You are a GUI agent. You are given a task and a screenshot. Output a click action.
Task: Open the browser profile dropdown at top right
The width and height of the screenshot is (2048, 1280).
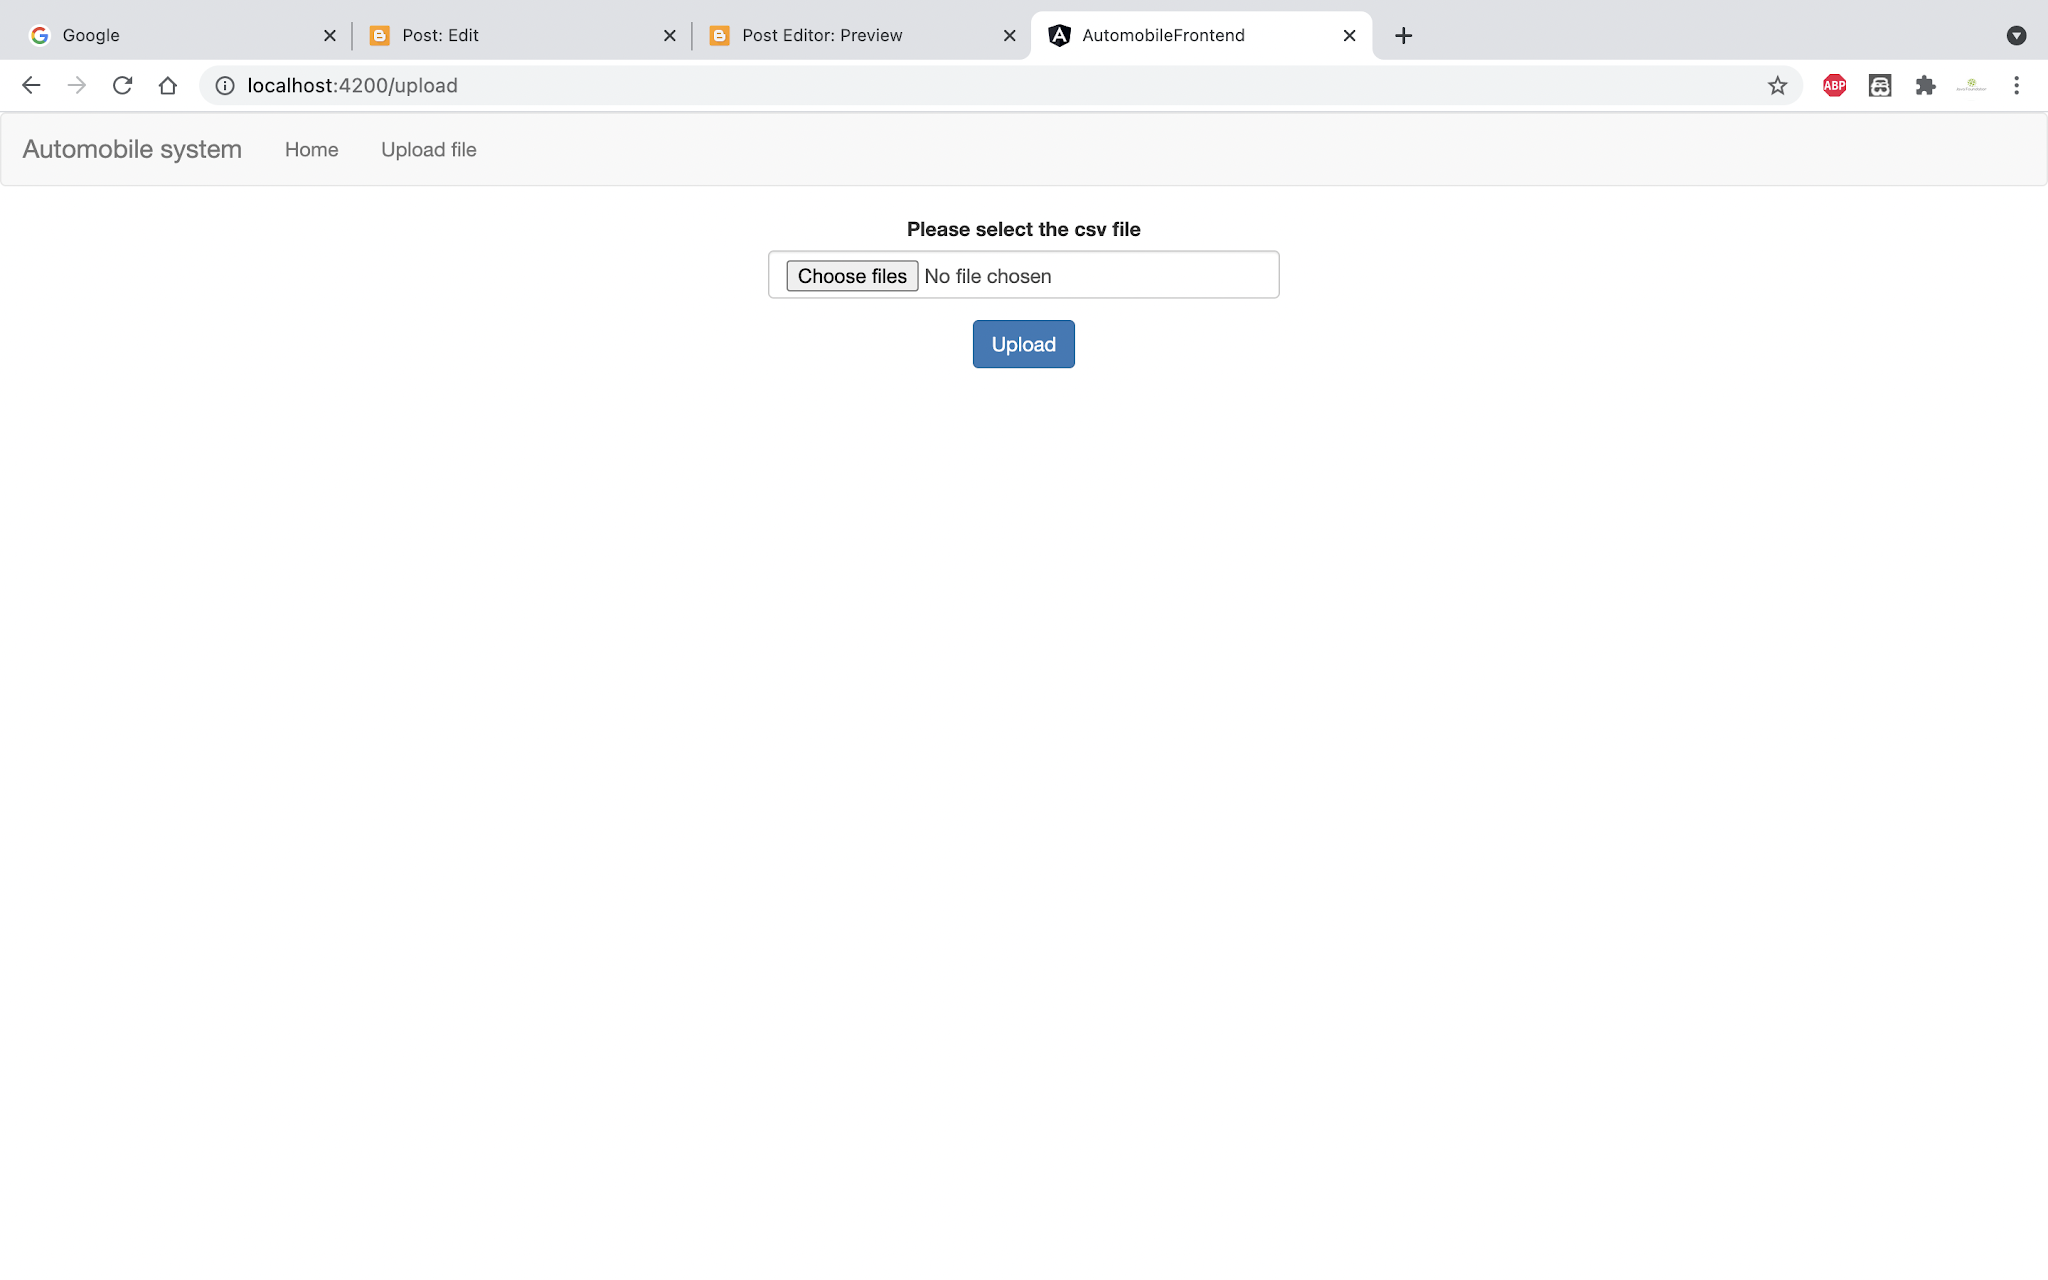tap(2014, 35)
